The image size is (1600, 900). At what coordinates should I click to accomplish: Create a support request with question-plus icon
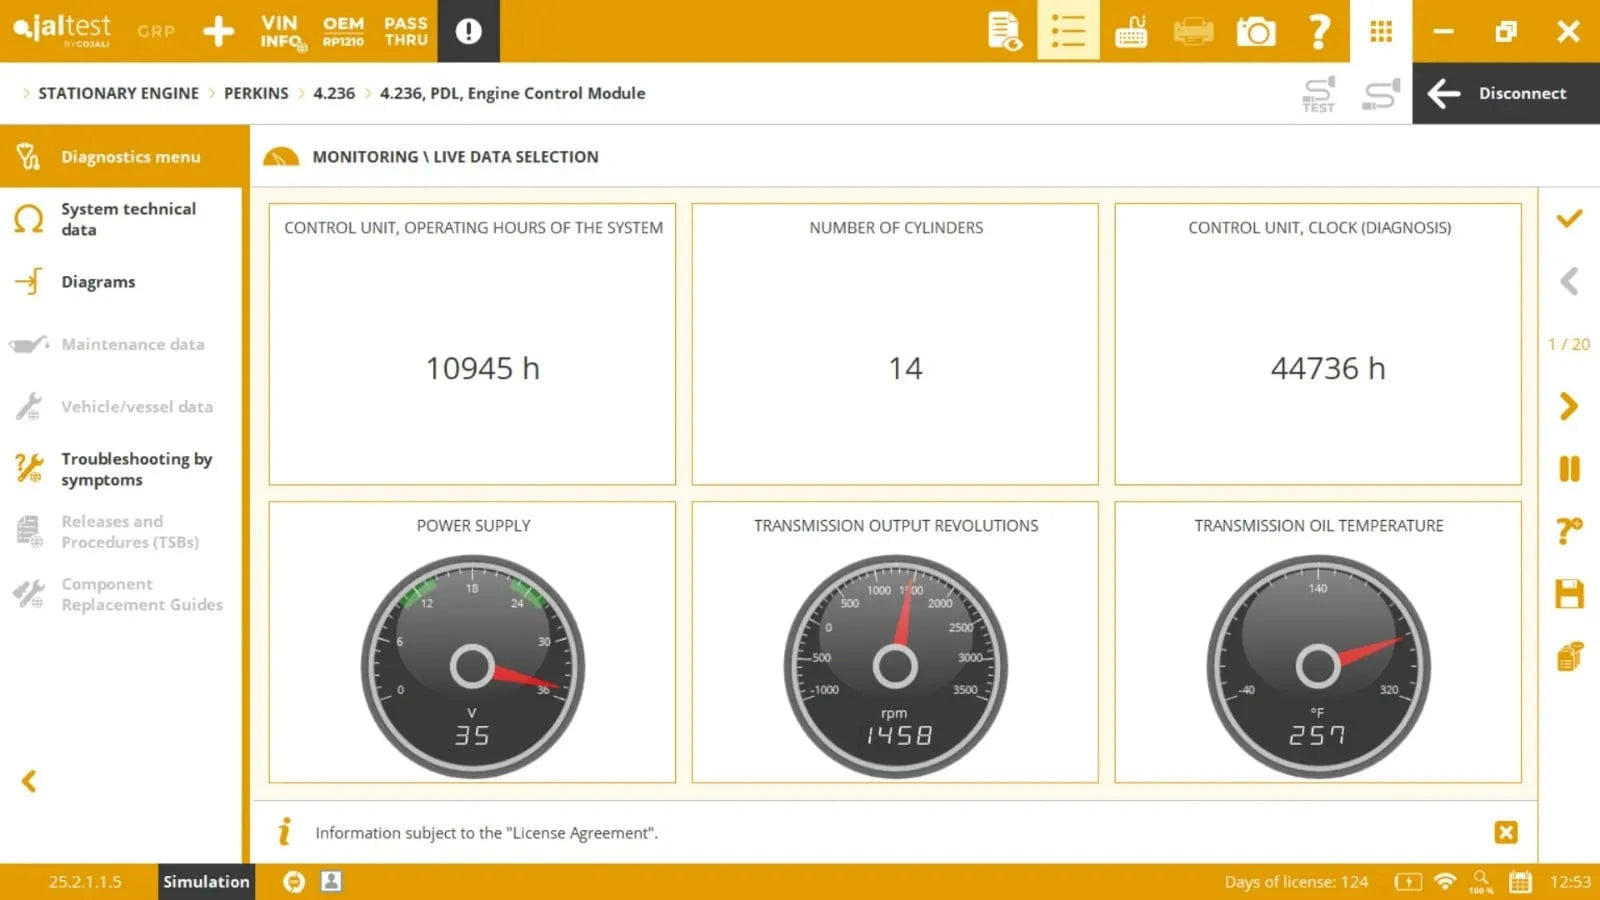pos(1570,532)
